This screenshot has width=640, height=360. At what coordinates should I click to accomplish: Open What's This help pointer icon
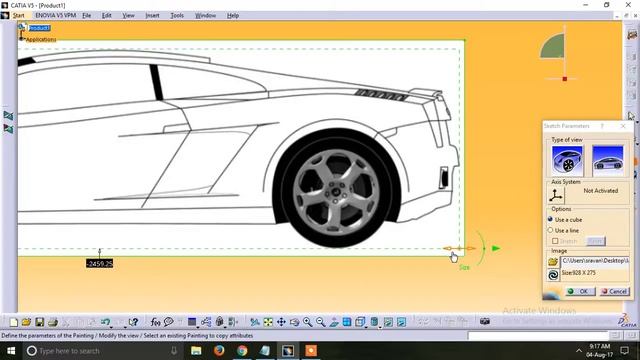tap(133, 322)
